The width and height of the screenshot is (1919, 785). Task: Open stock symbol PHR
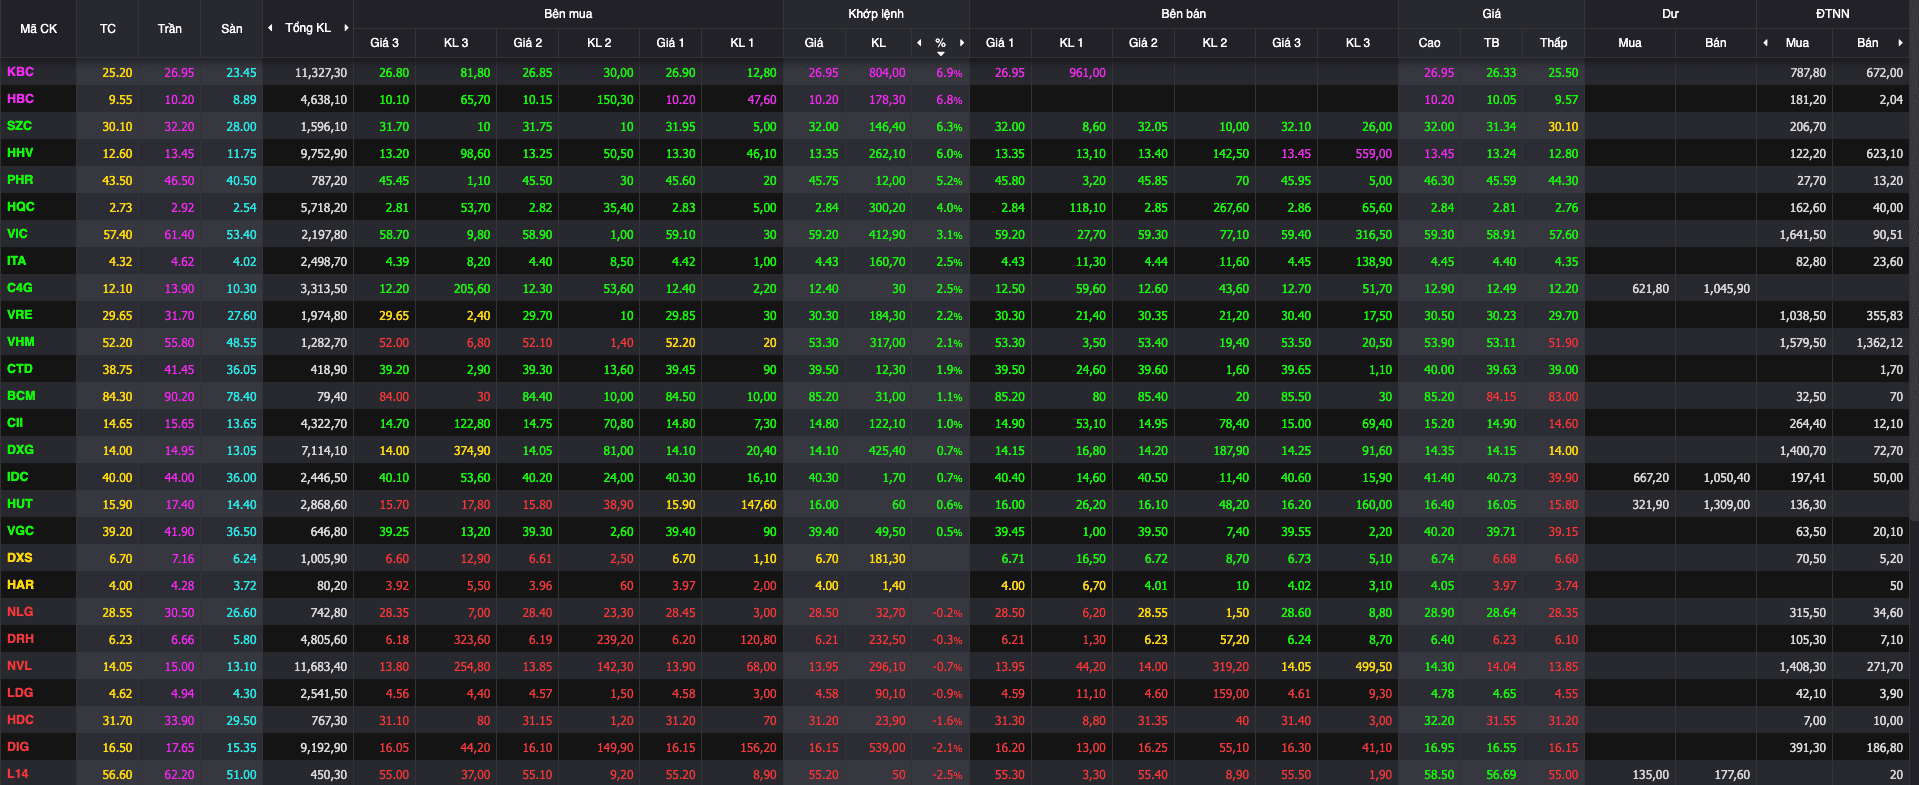coord(20,180)
